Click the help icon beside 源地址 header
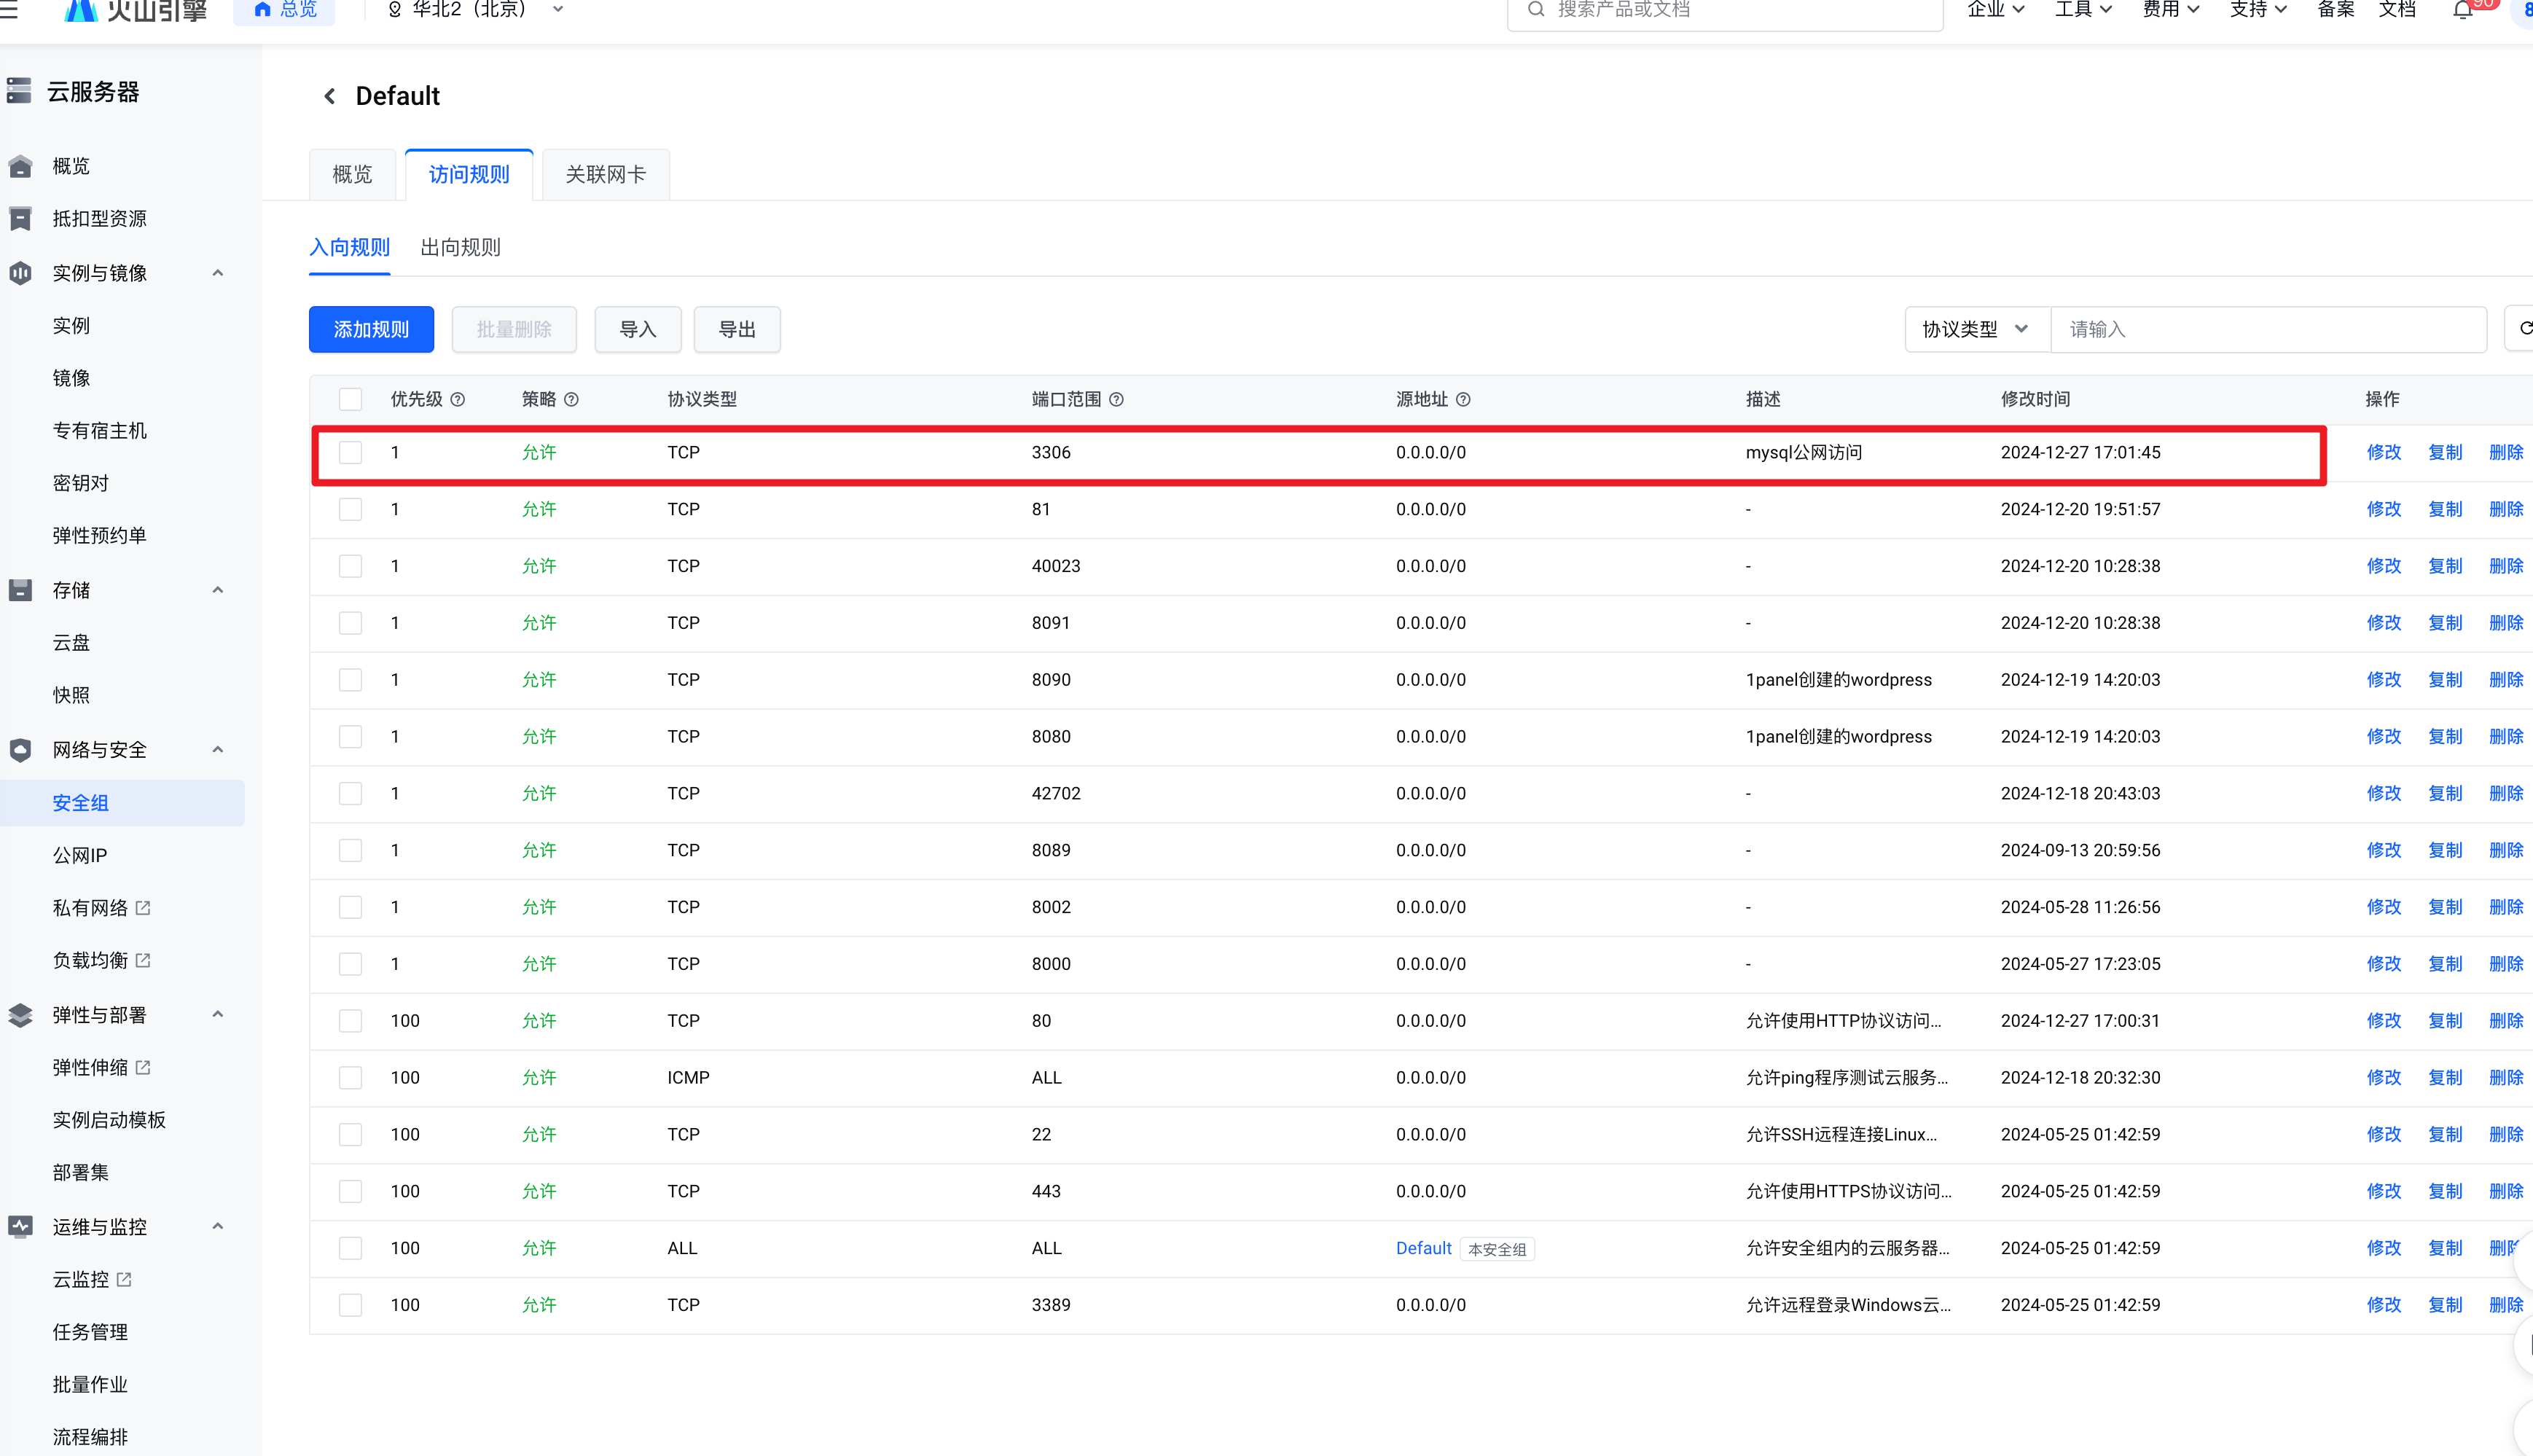The width and height of the screenshot is (2533, 1456). 1463,399
